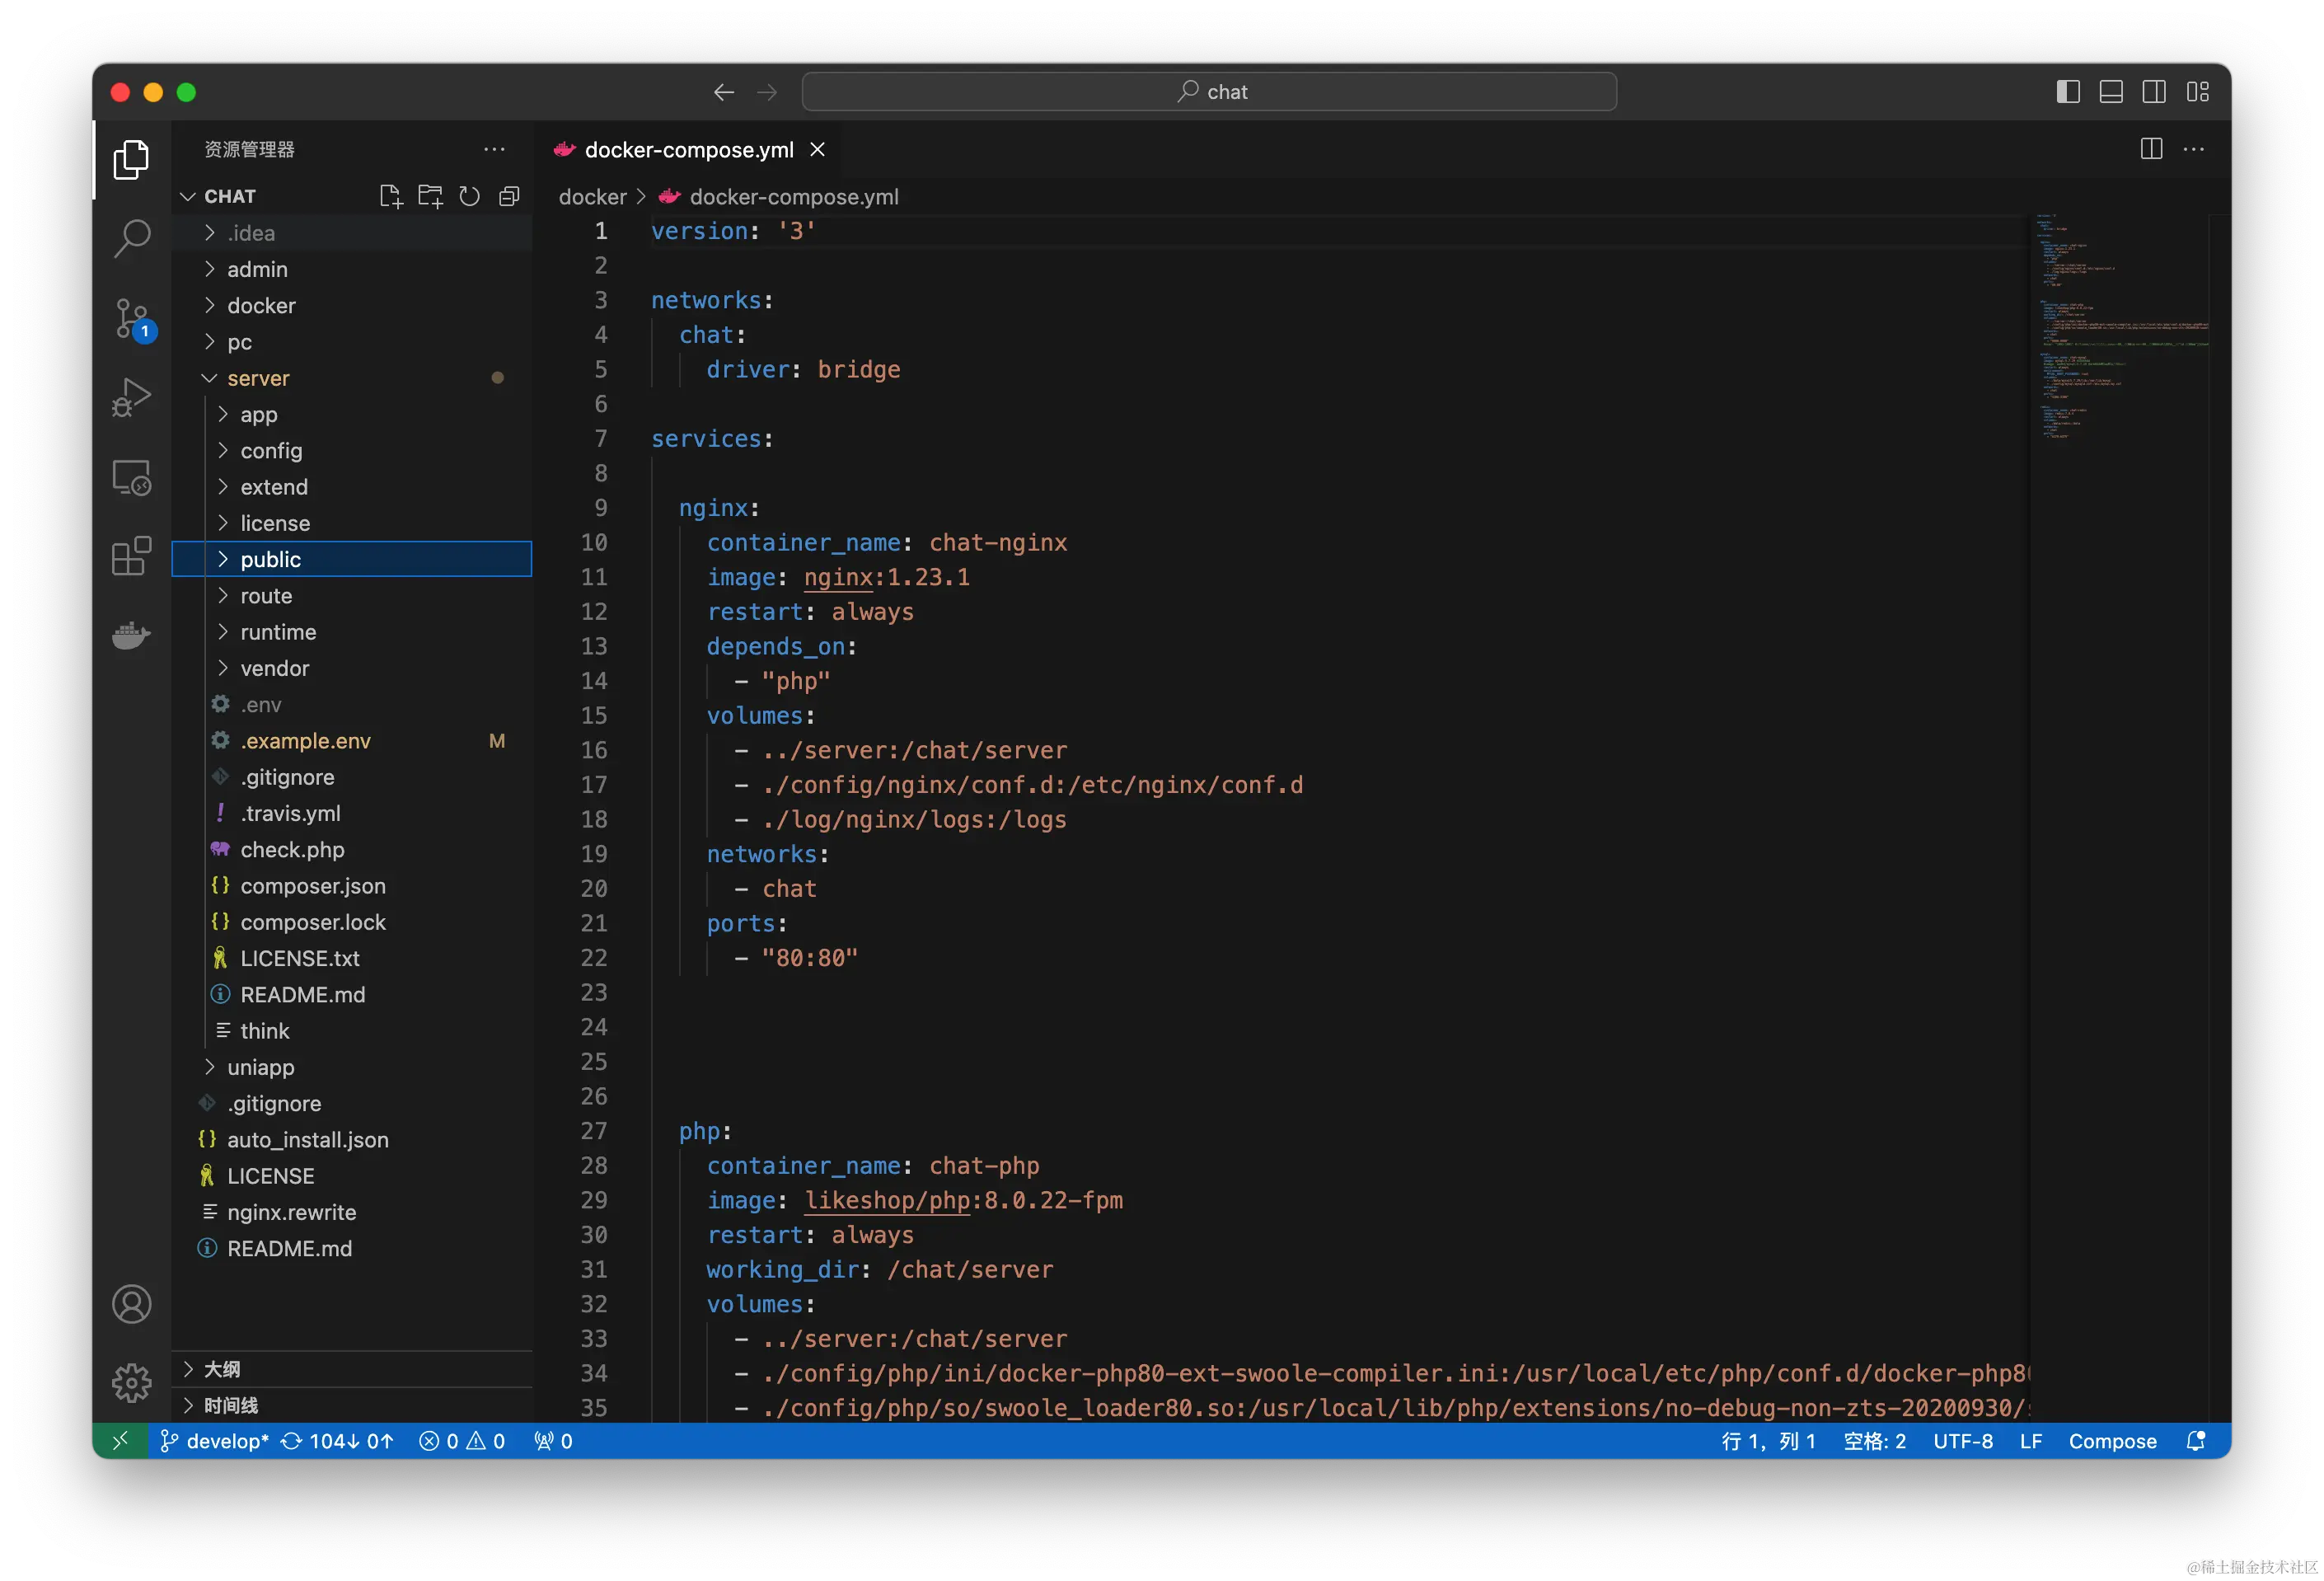Collapse all folders in explorer

click(509, 196)
